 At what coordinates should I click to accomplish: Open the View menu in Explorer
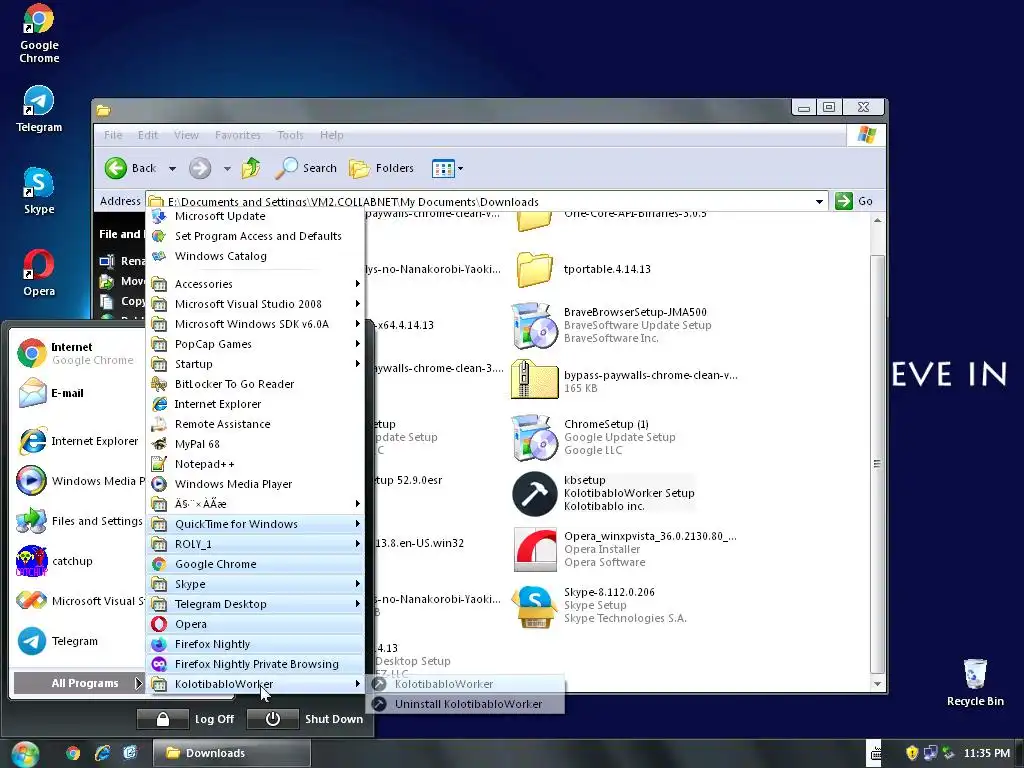(x=186, y=135)
